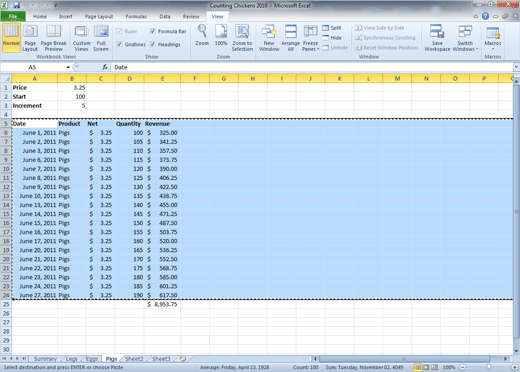Open Page Break Preview
This screenshot has width=520, height=372.
pos(54,38)
